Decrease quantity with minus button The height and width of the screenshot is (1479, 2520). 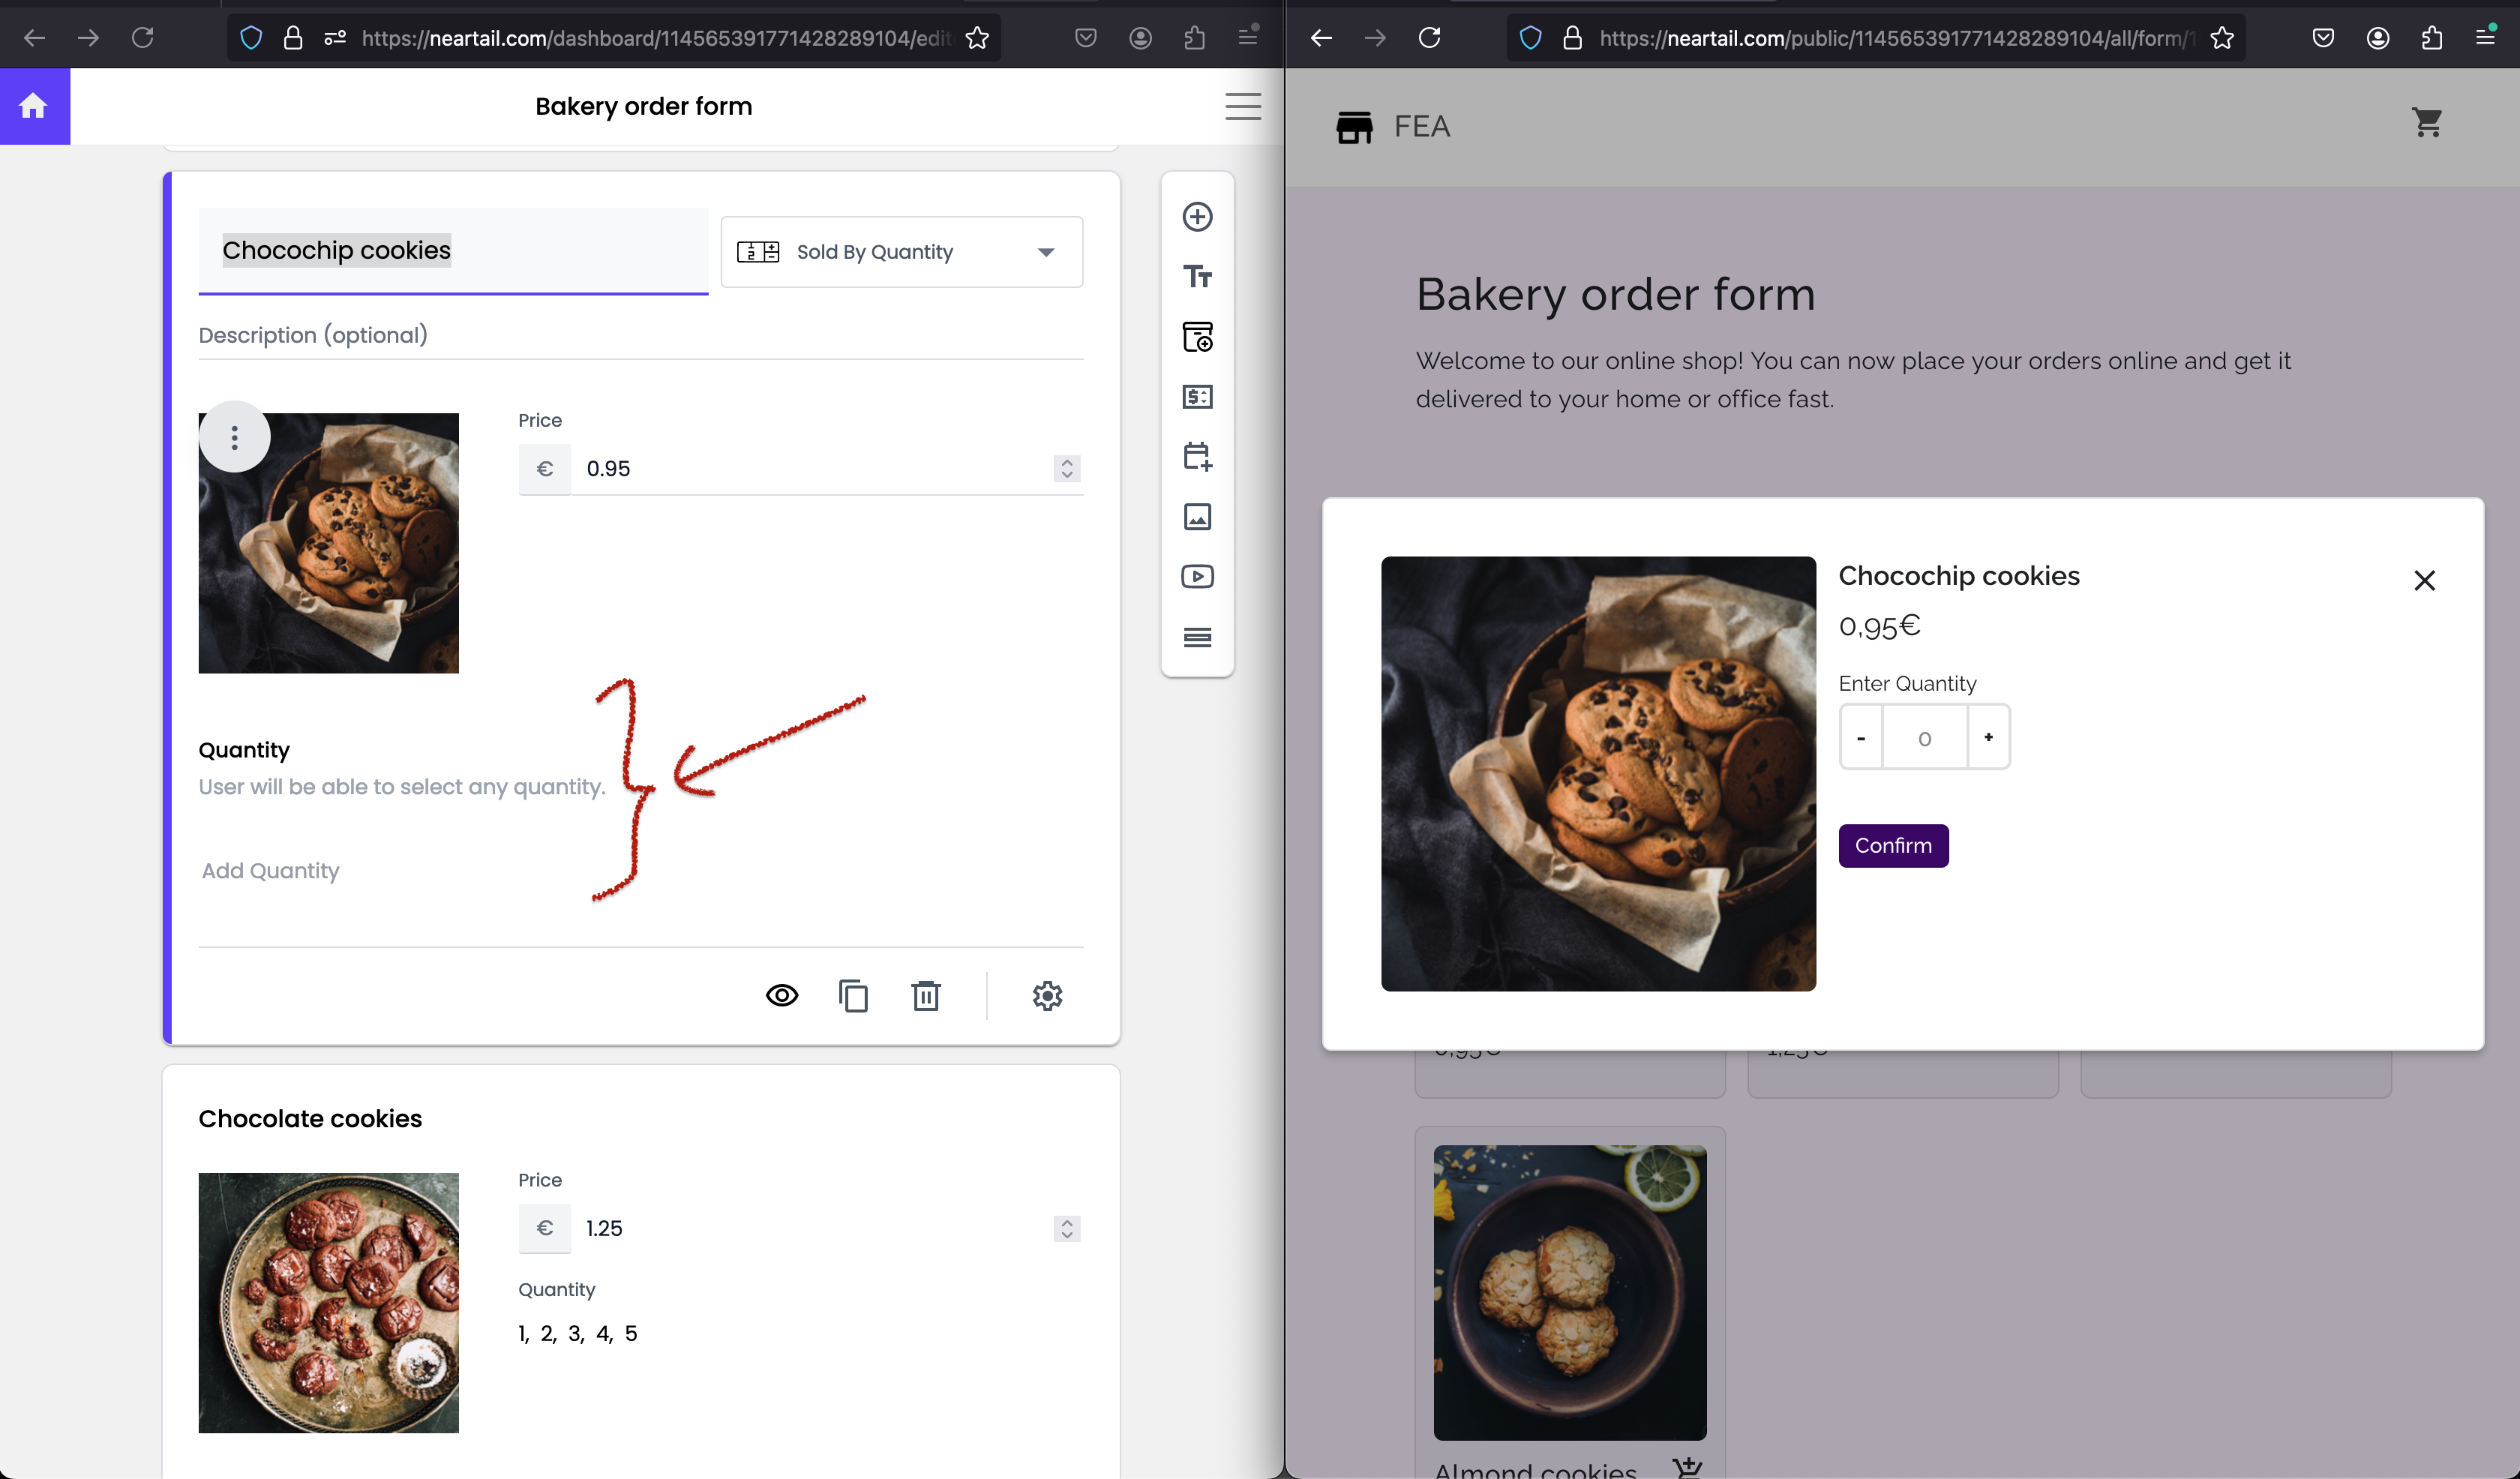tap(1860, 738)
